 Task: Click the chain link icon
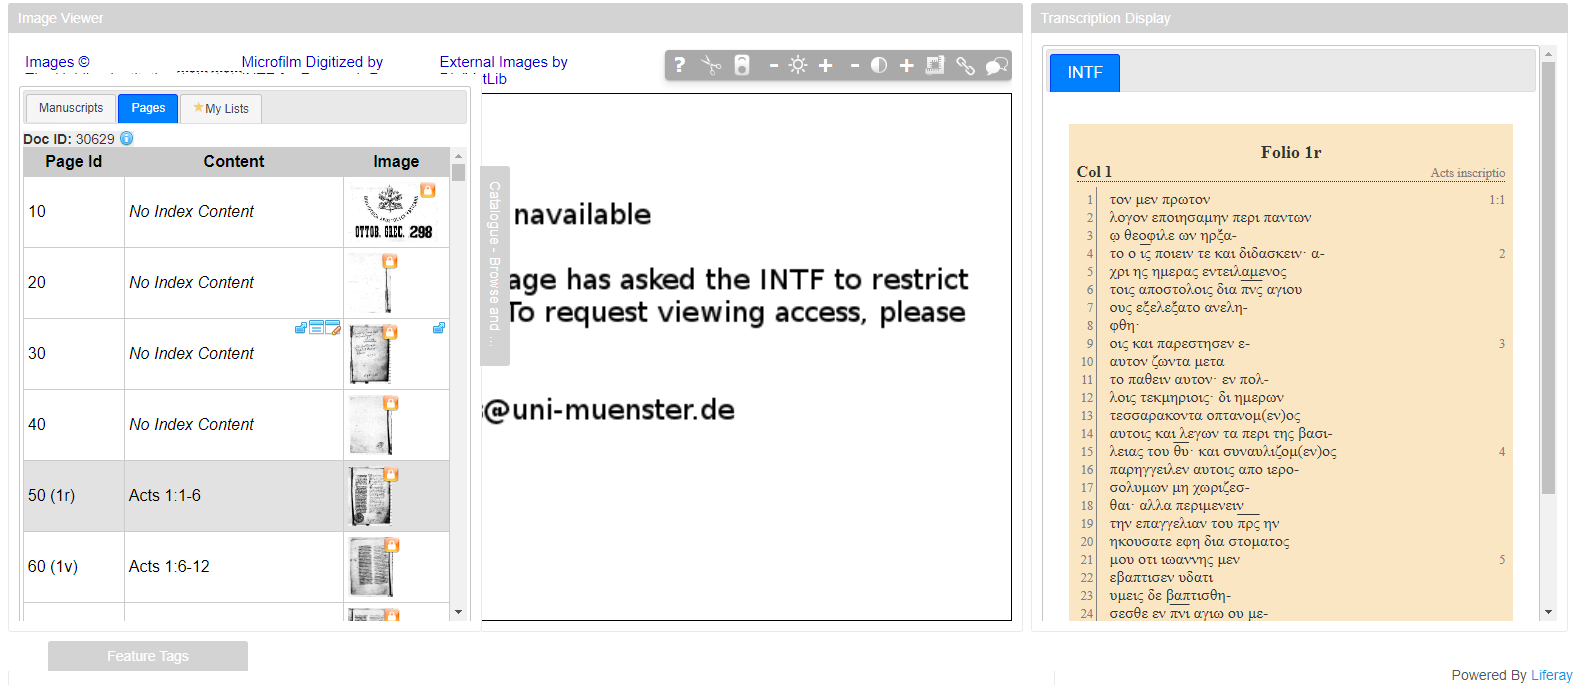[965, 66]
